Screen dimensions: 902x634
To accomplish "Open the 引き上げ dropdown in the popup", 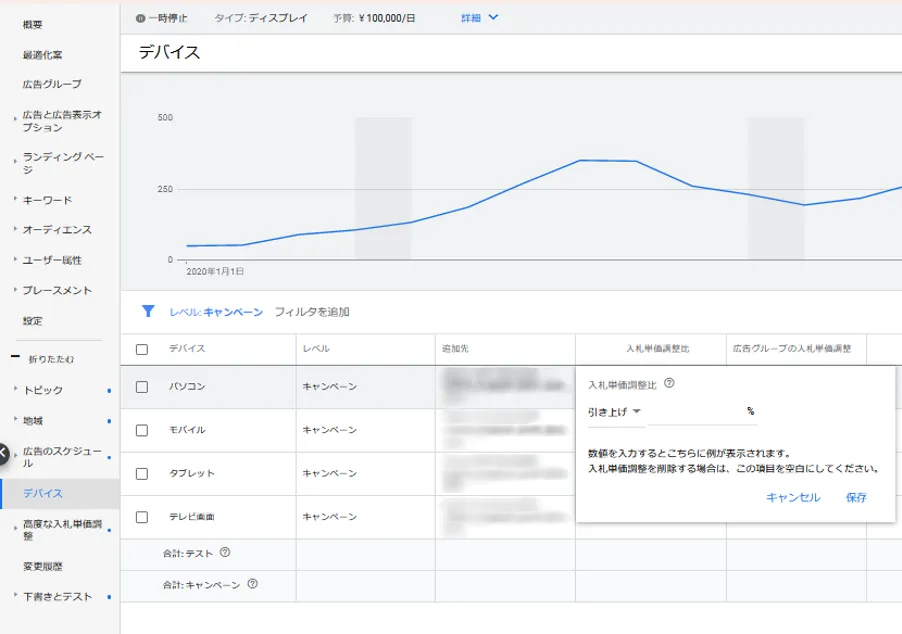I will pos(614,412).
